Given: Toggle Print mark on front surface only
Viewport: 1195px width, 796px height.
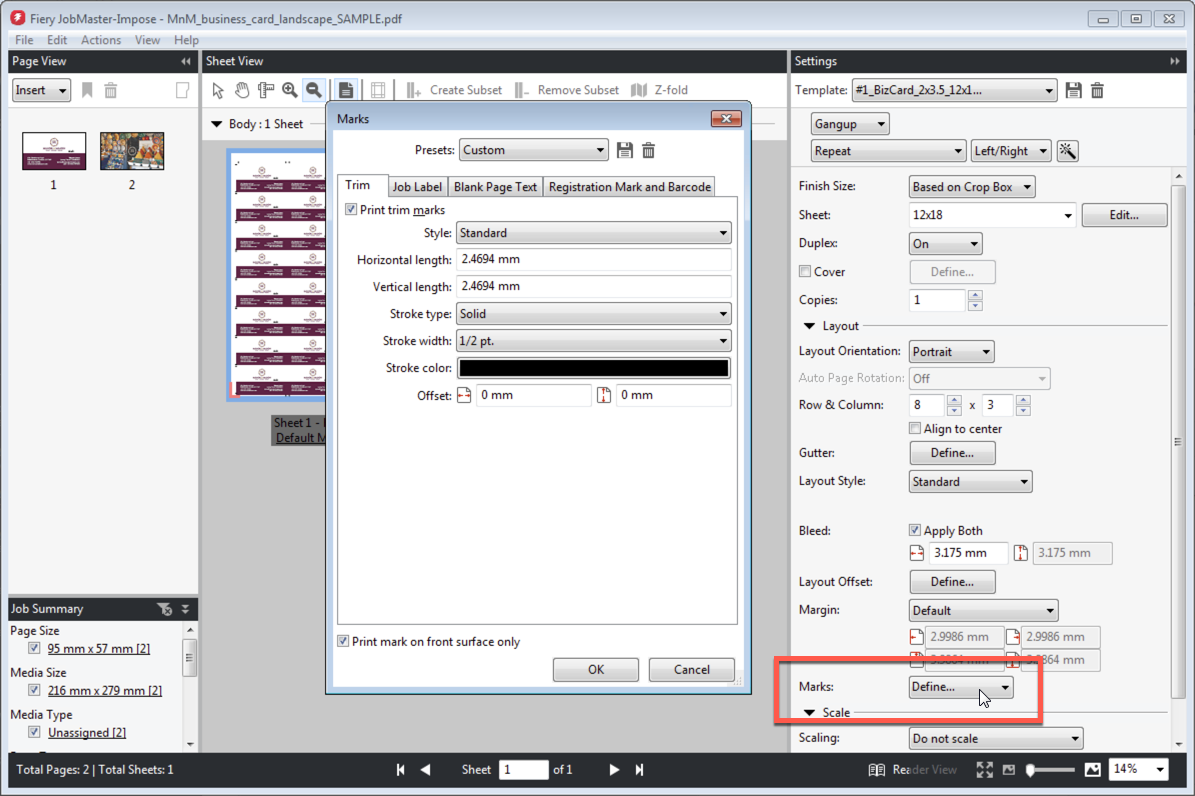Looking at the screenshot, I should coord(344,642).
